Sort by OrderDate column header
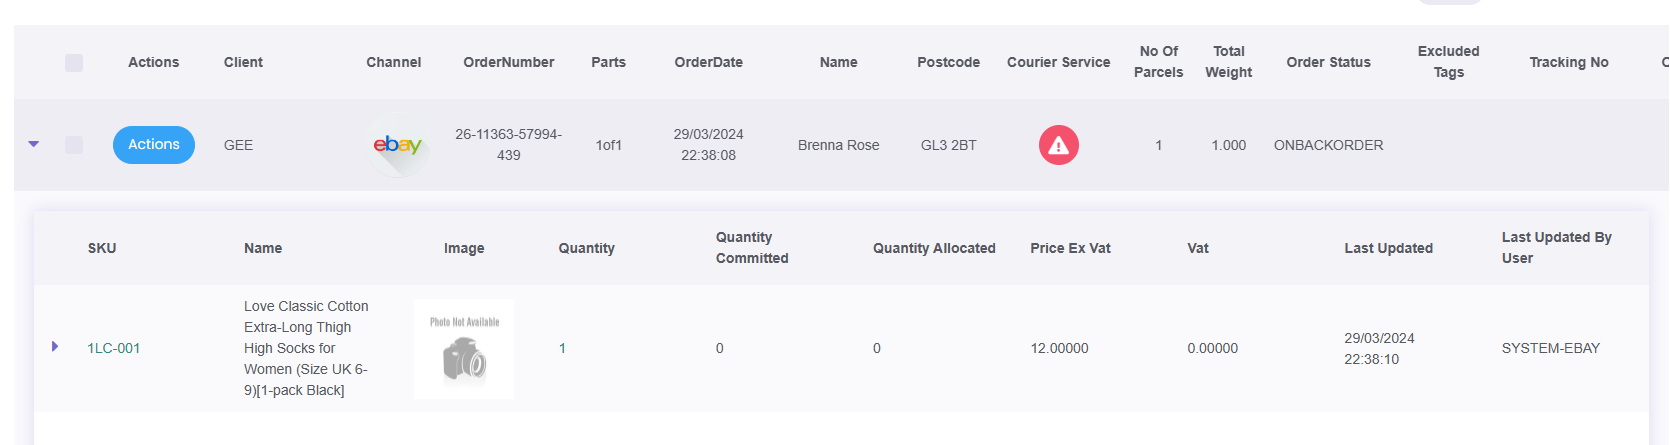Screen dimensions: 1670x445 (708, 62)
